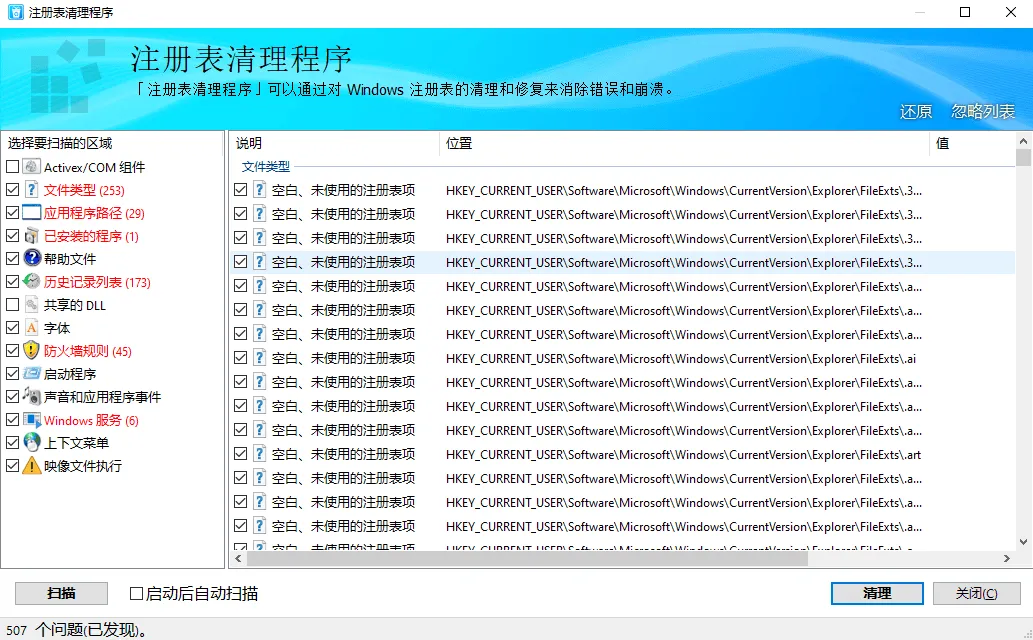Select the 已安装的程序 (1) label
The height and width of the screenshot is (640, 1033).
(91, 236)
